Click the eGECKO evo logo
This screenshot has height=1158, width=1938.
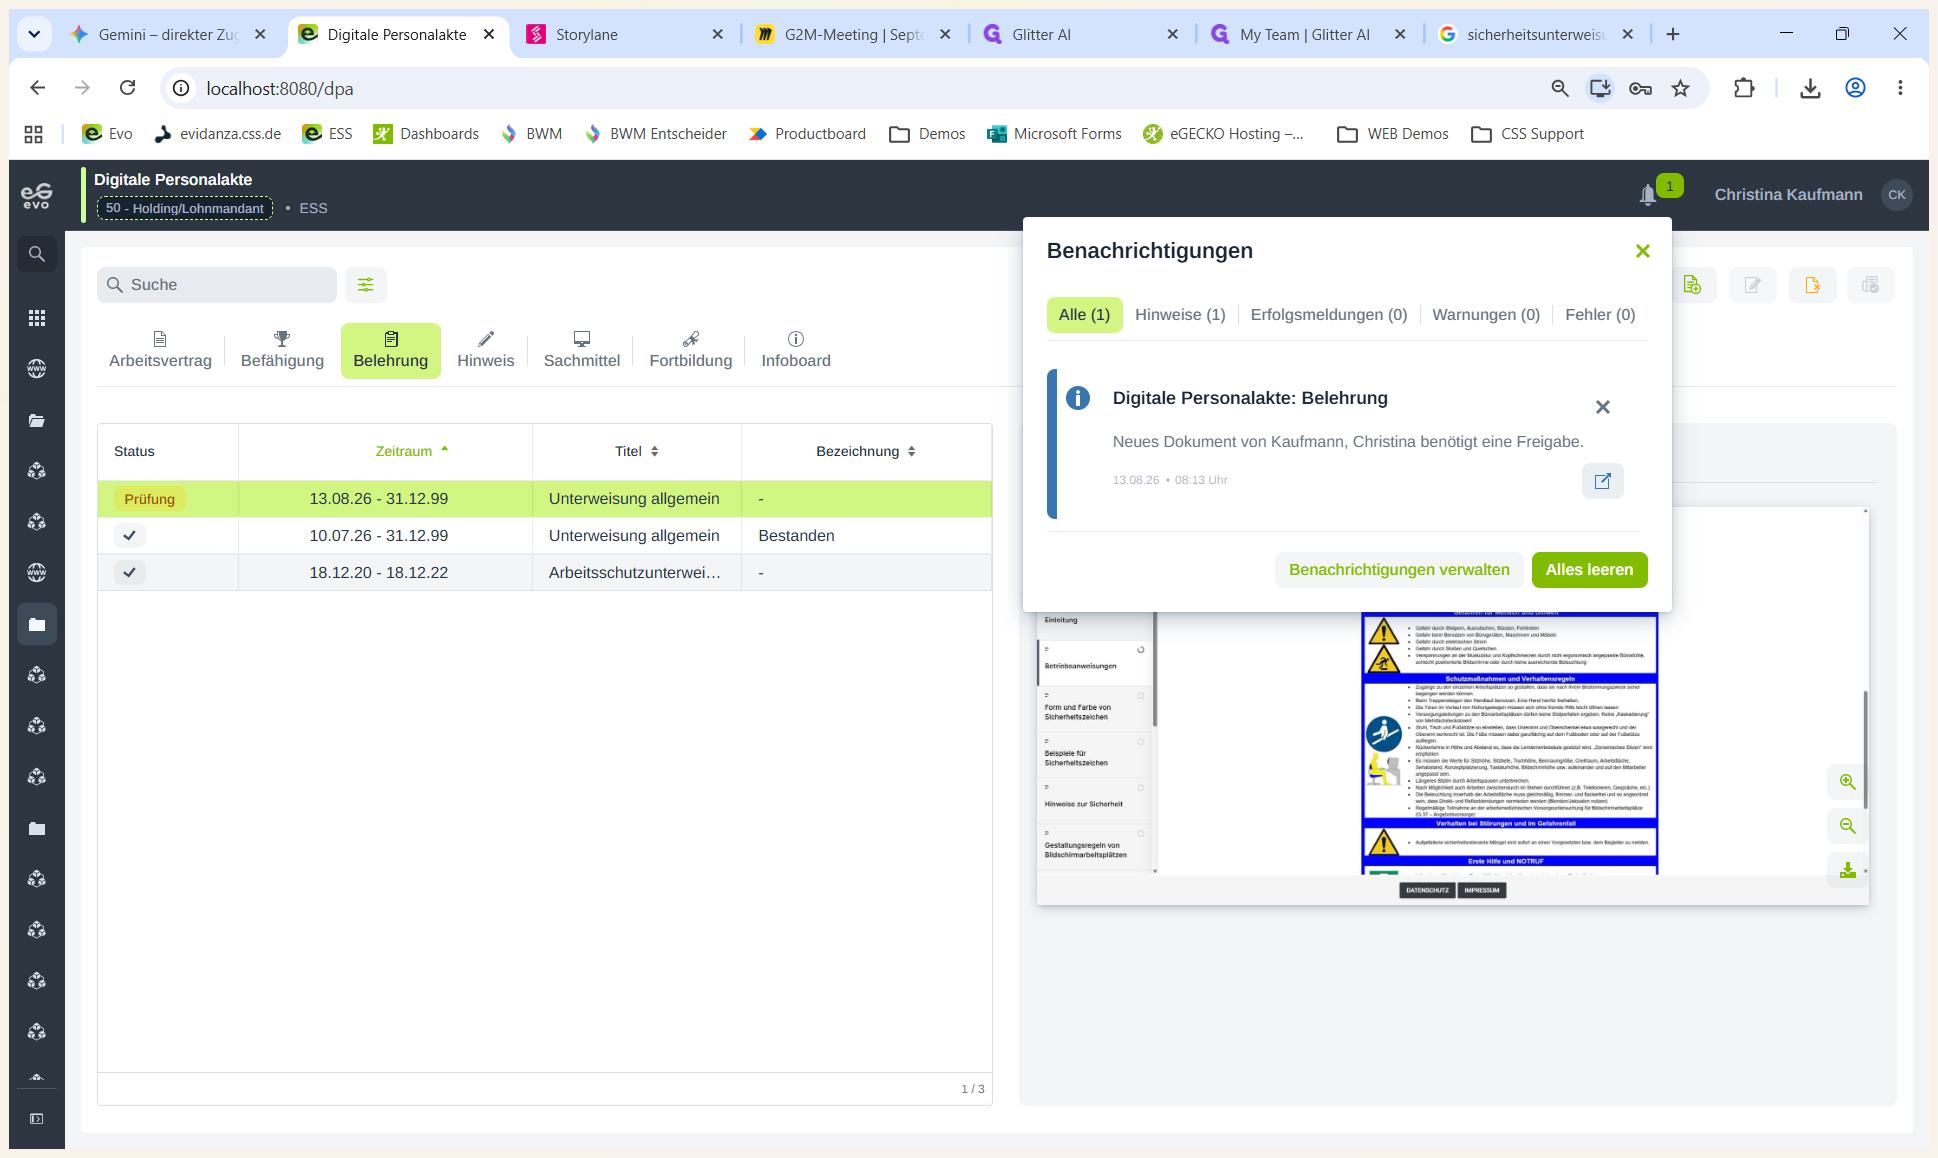coord(37,196)
